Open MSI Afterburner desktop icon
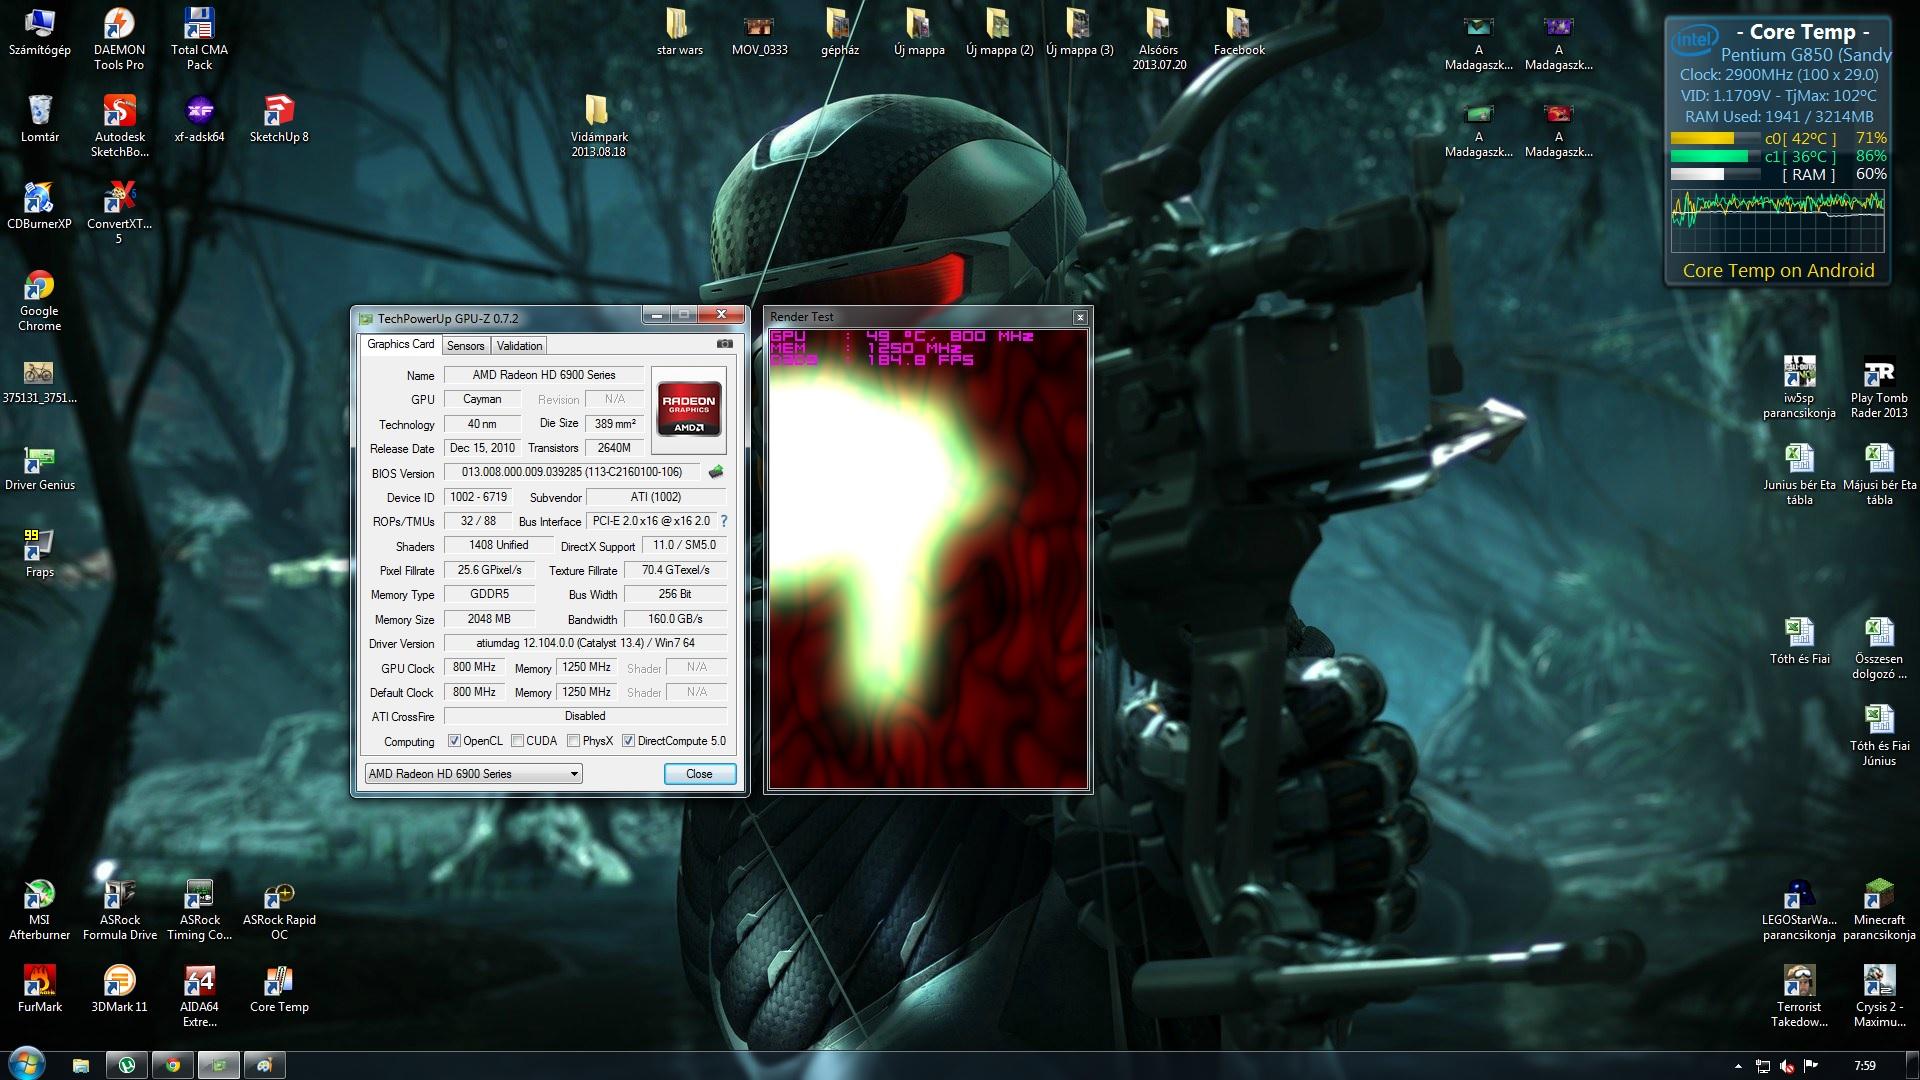Image resolution: width=1920 pixels, height=1080 pixels. point(39,895)
